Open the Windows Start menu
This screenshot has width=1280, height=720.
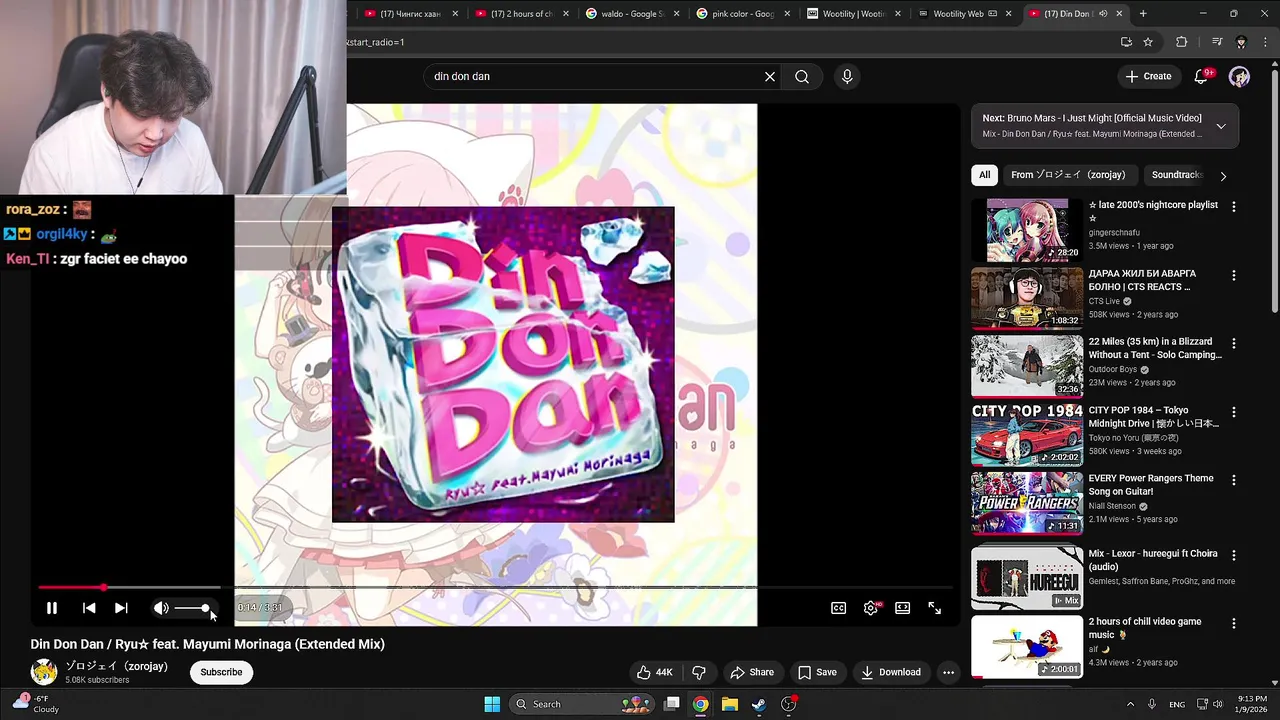pos(492,704)
